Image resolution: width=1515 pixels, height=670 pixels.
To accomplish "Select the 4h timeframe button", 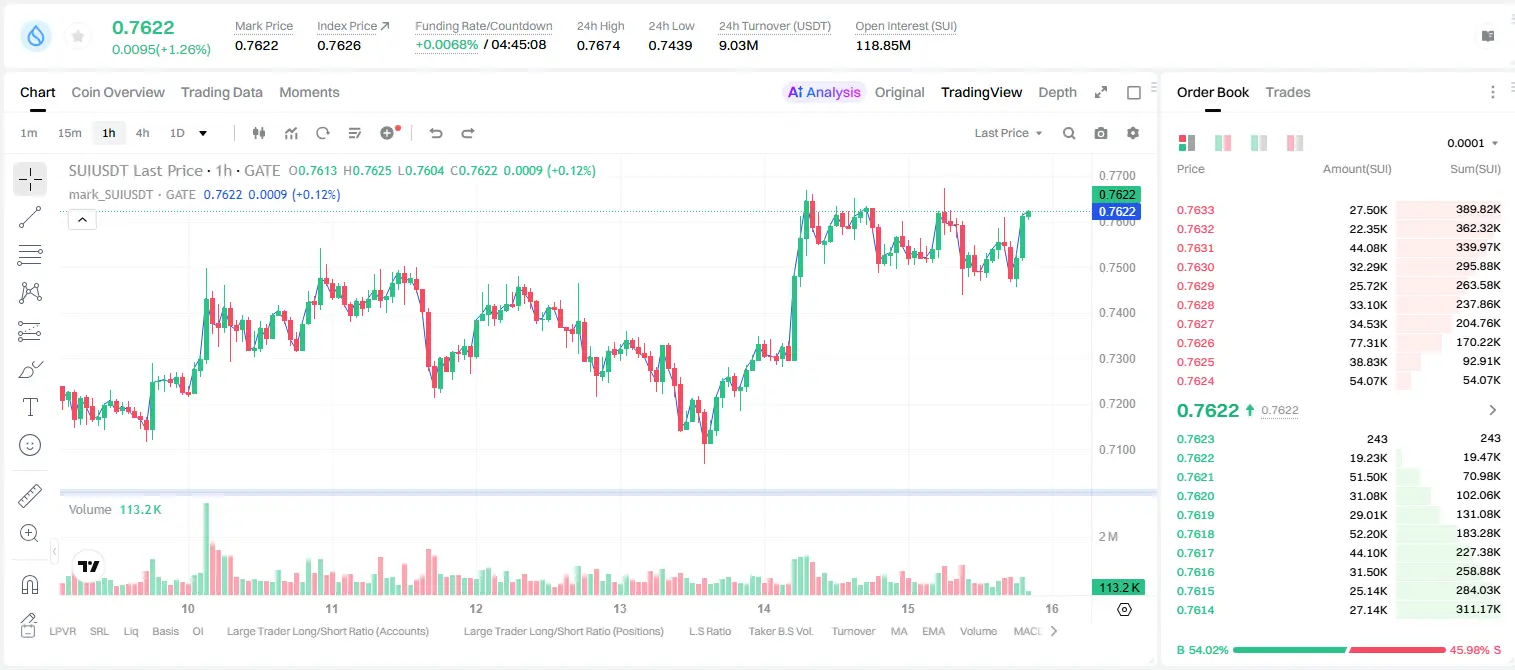I will 142,133.
